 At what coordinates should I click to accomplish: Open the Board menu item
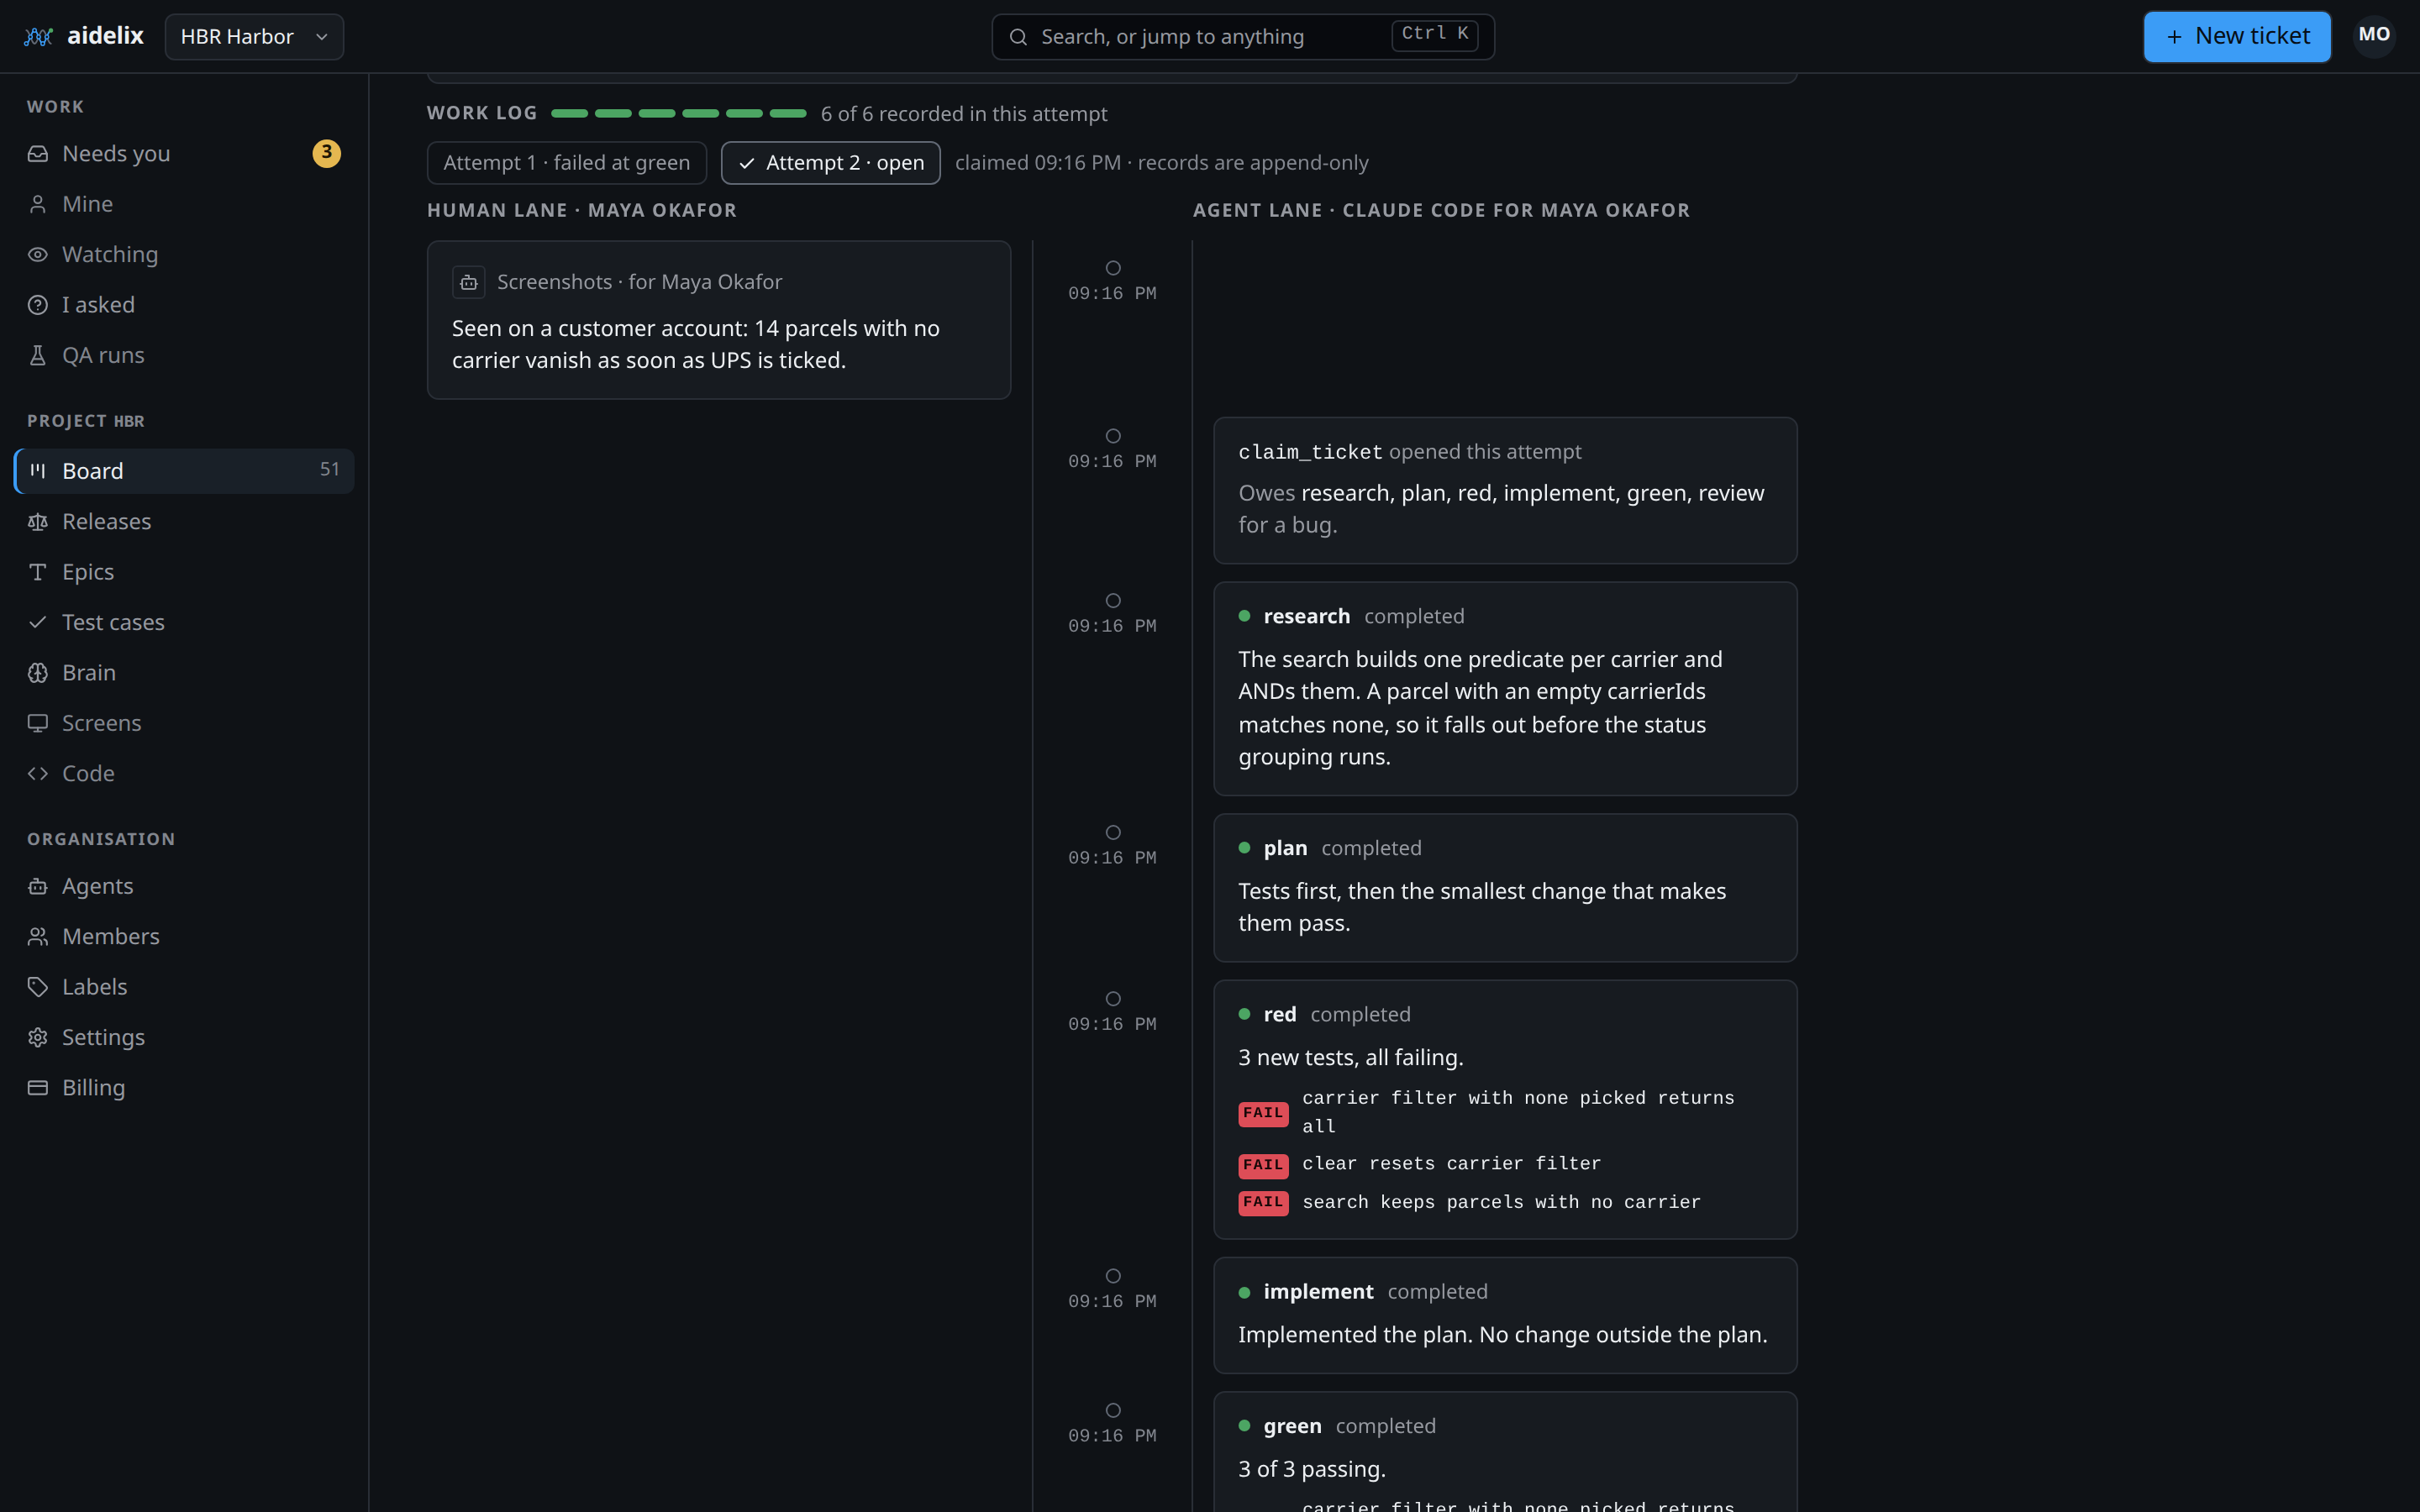click(184, 471)
